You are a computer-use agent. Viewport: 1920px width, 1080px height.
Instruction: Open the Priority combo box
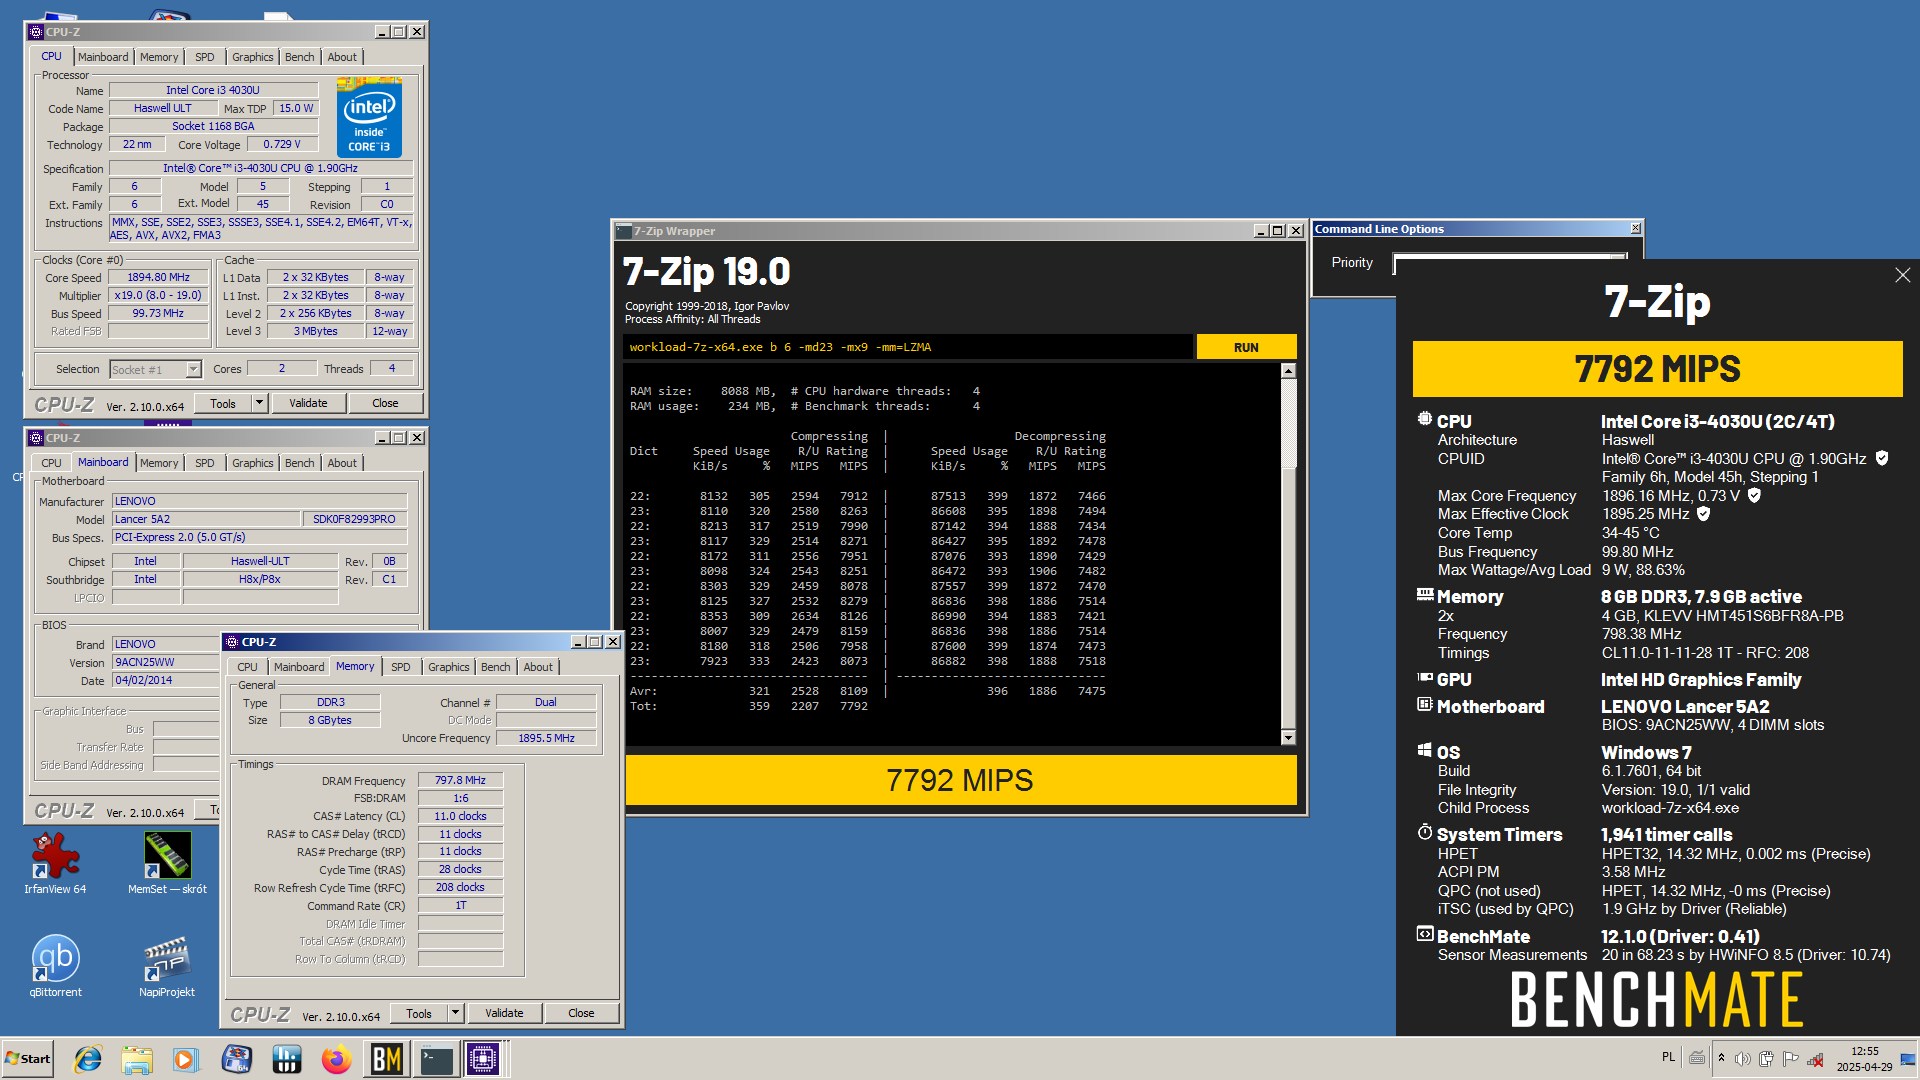click(x=1509, y=264)
